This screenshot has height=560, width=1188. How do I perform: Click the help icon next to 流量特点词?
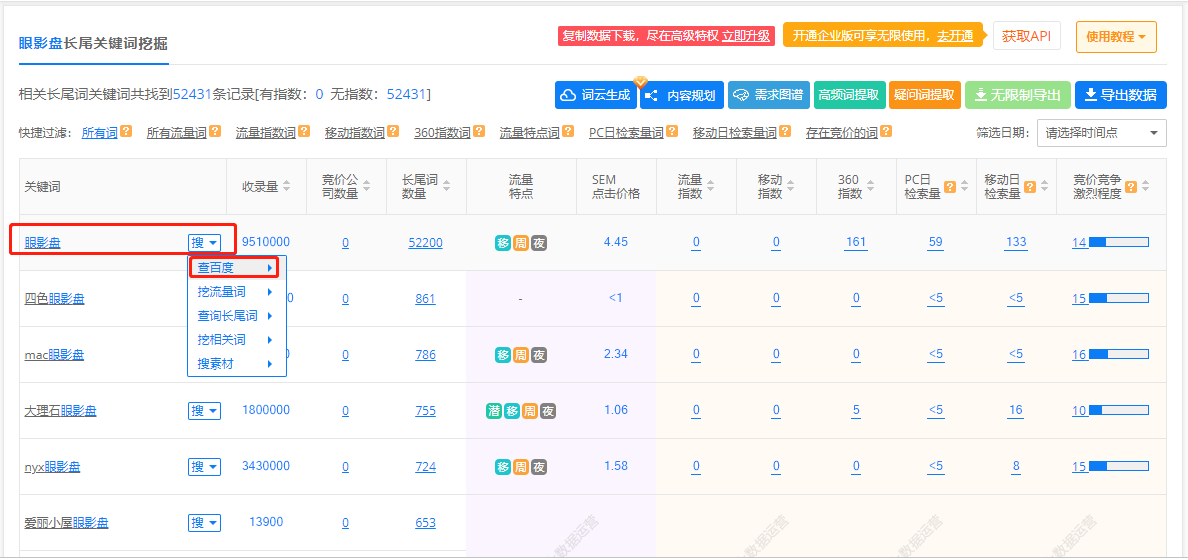click(568, 131)
